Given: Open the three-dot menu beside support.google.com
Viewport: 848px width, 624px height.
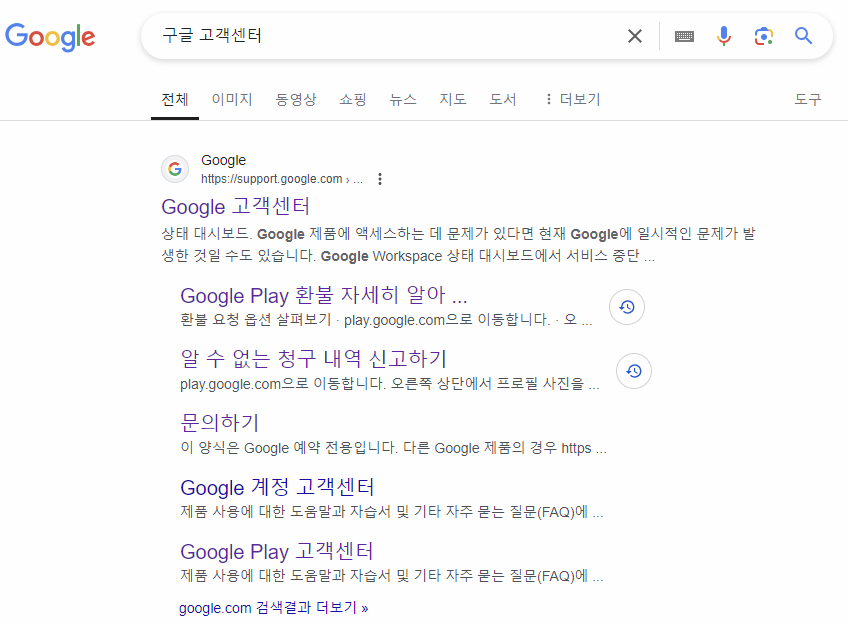Looking at the screenshot, I should click(x=380, y=179).
